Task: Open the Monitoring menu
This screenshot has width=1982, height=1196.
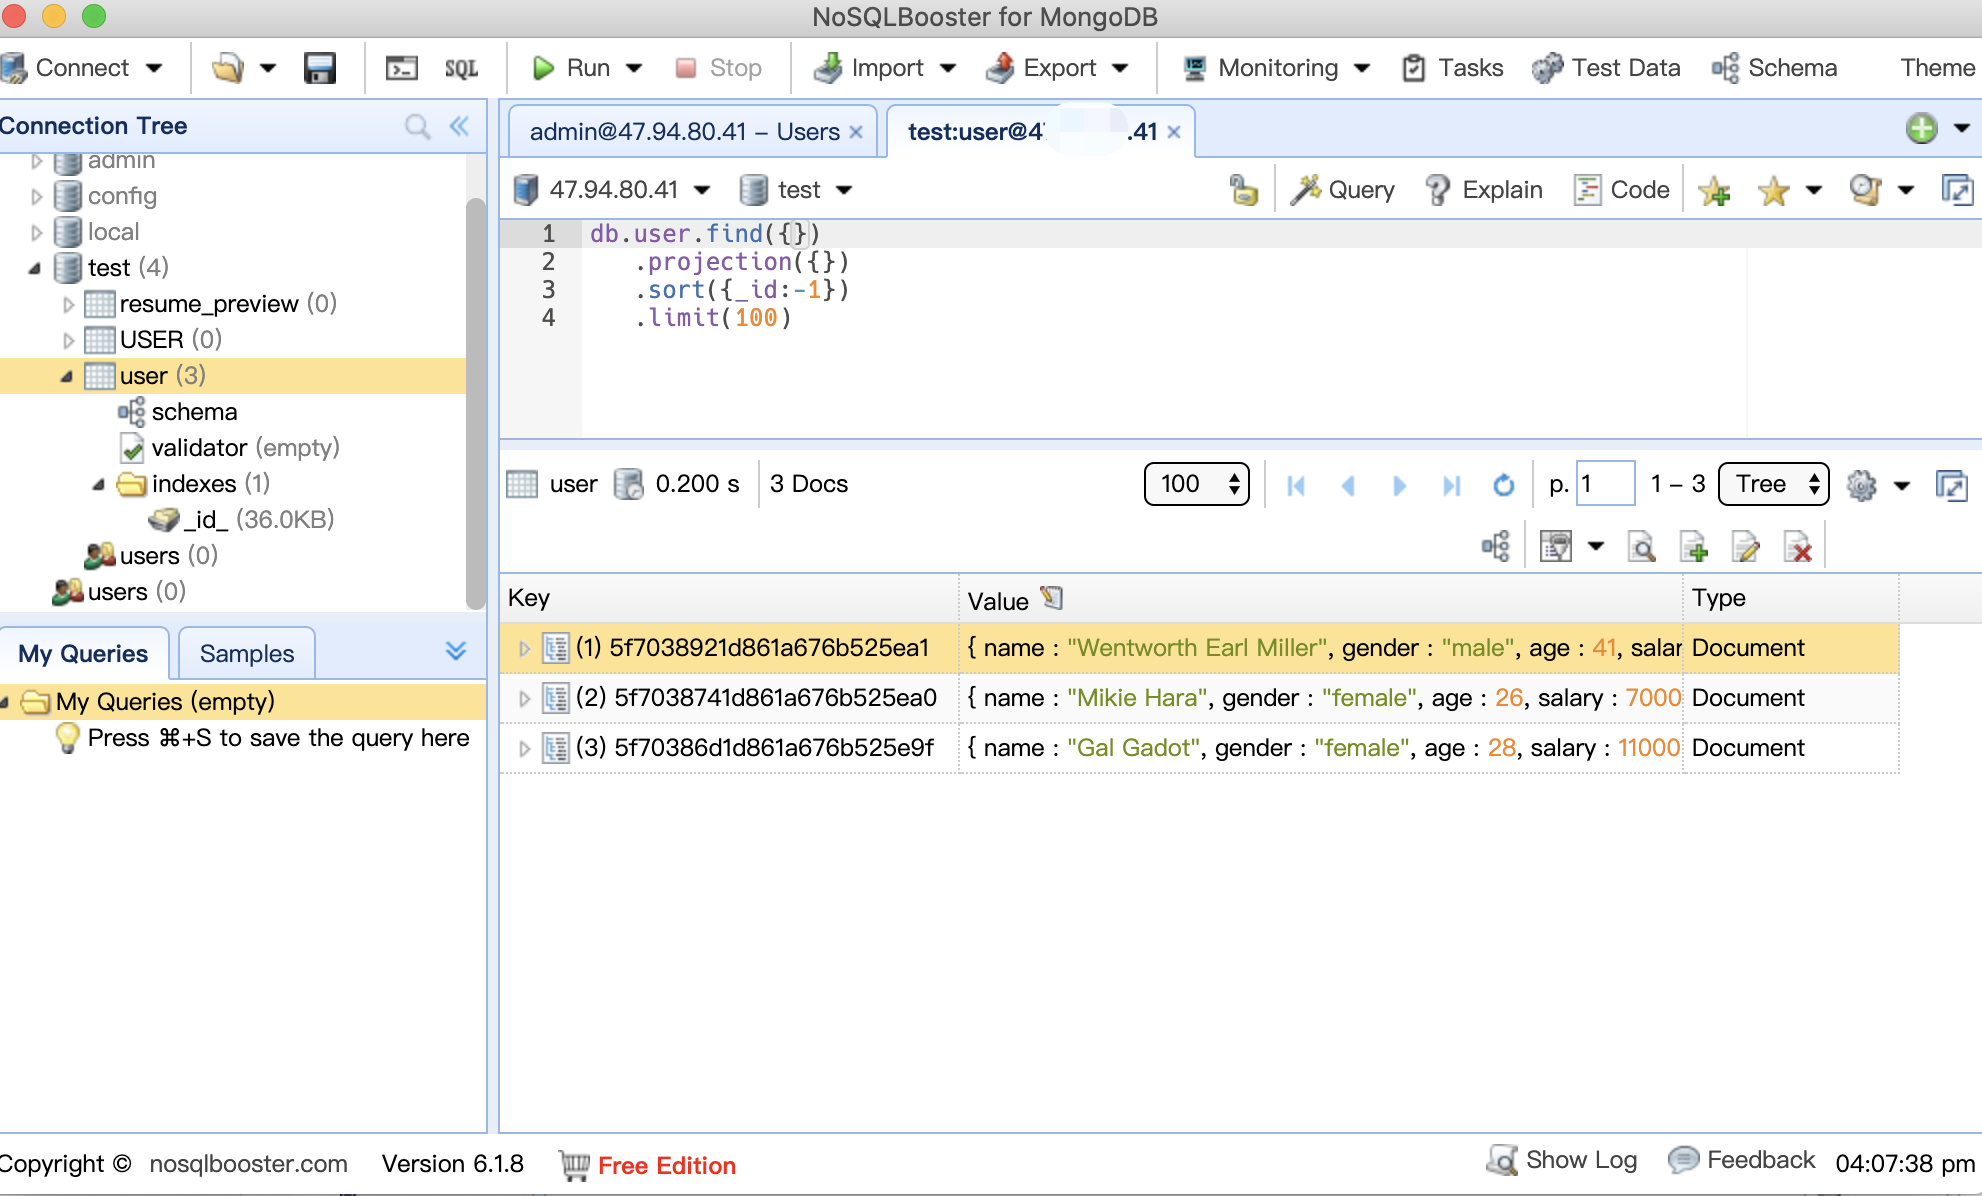Action: pyautogui.click(x=1275, y=68)
